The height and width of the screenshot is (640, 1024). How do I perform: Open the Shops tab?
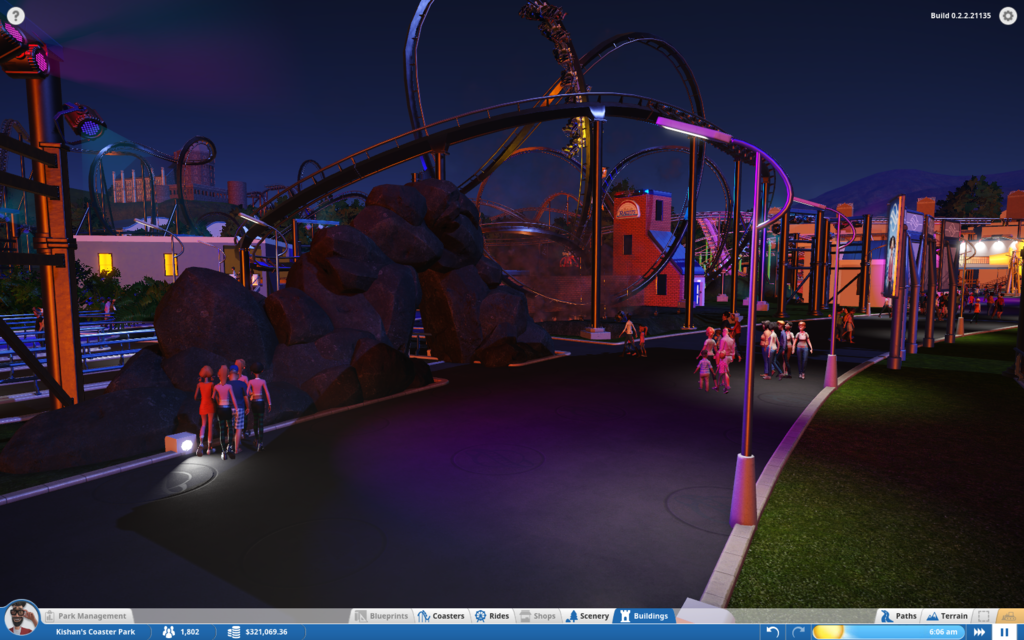pos(537,616)
